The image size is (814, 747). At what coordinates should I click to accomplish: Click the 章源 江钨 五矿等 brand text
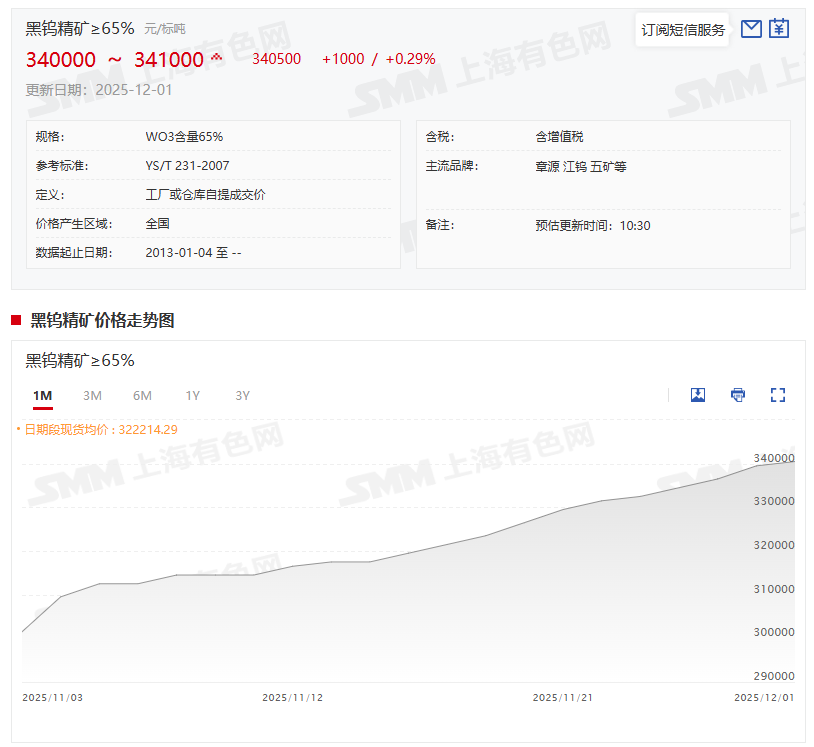(580, 166)
